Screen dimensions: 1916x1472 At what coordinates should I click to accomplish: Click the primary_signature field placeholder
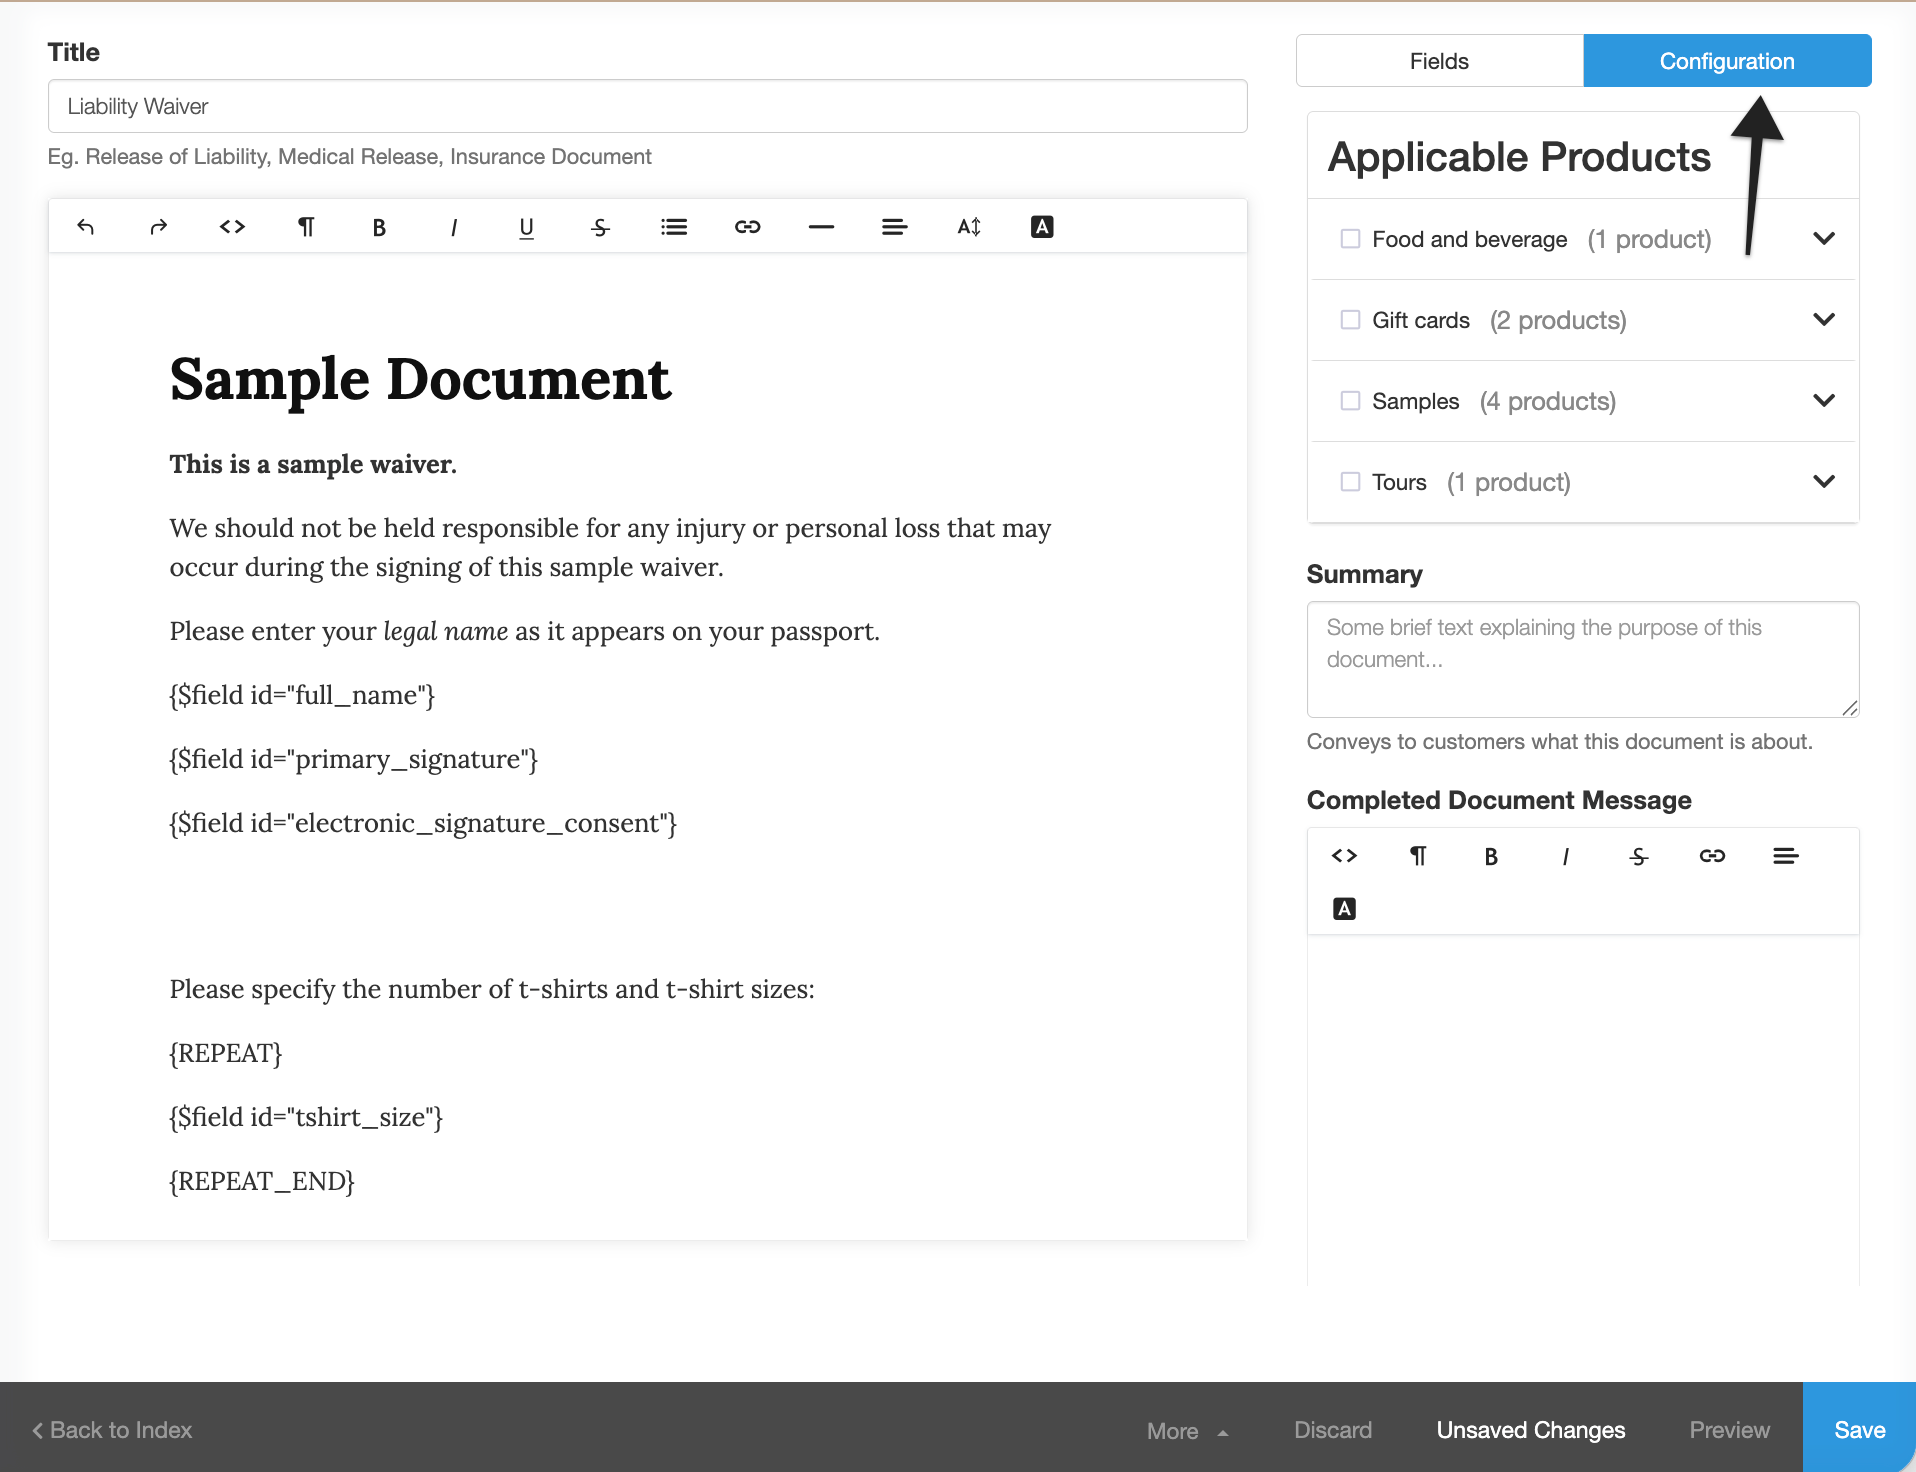click(x=353, y=759)
